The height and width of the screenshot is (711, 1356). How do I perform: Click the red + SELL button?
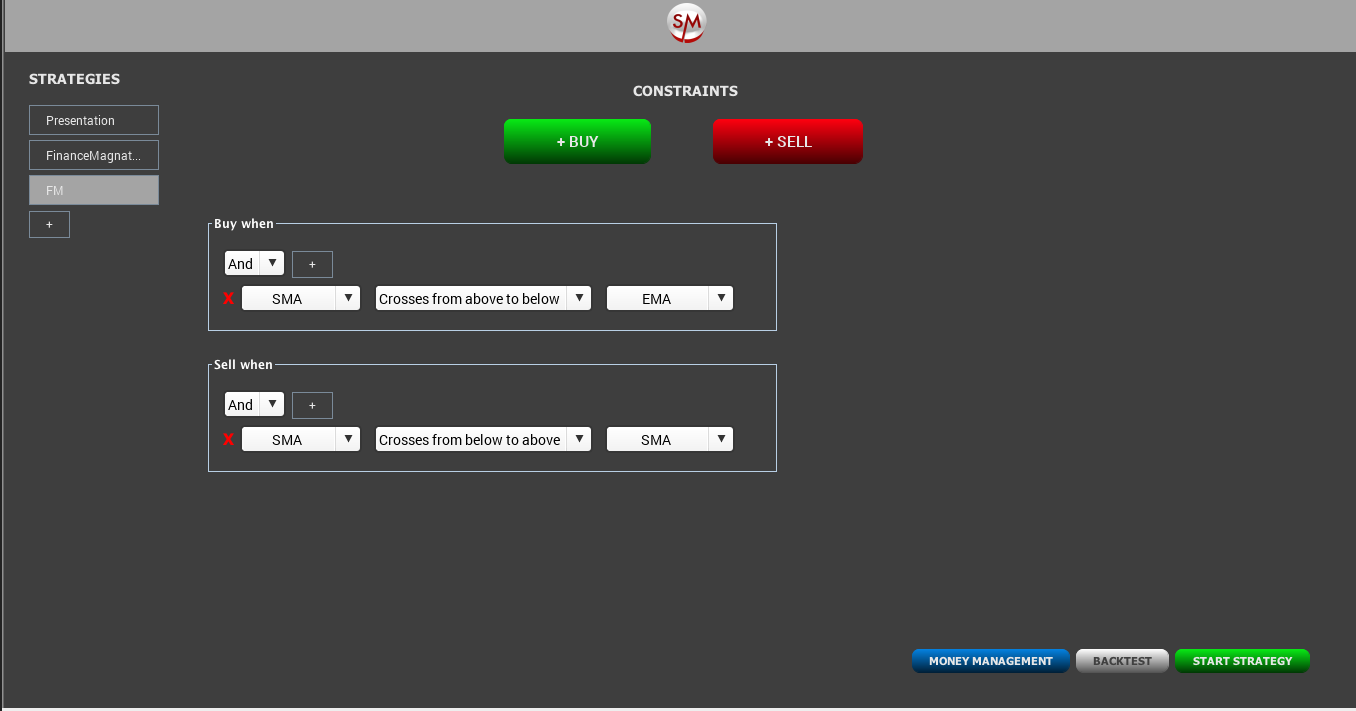(x=788, y=141)
